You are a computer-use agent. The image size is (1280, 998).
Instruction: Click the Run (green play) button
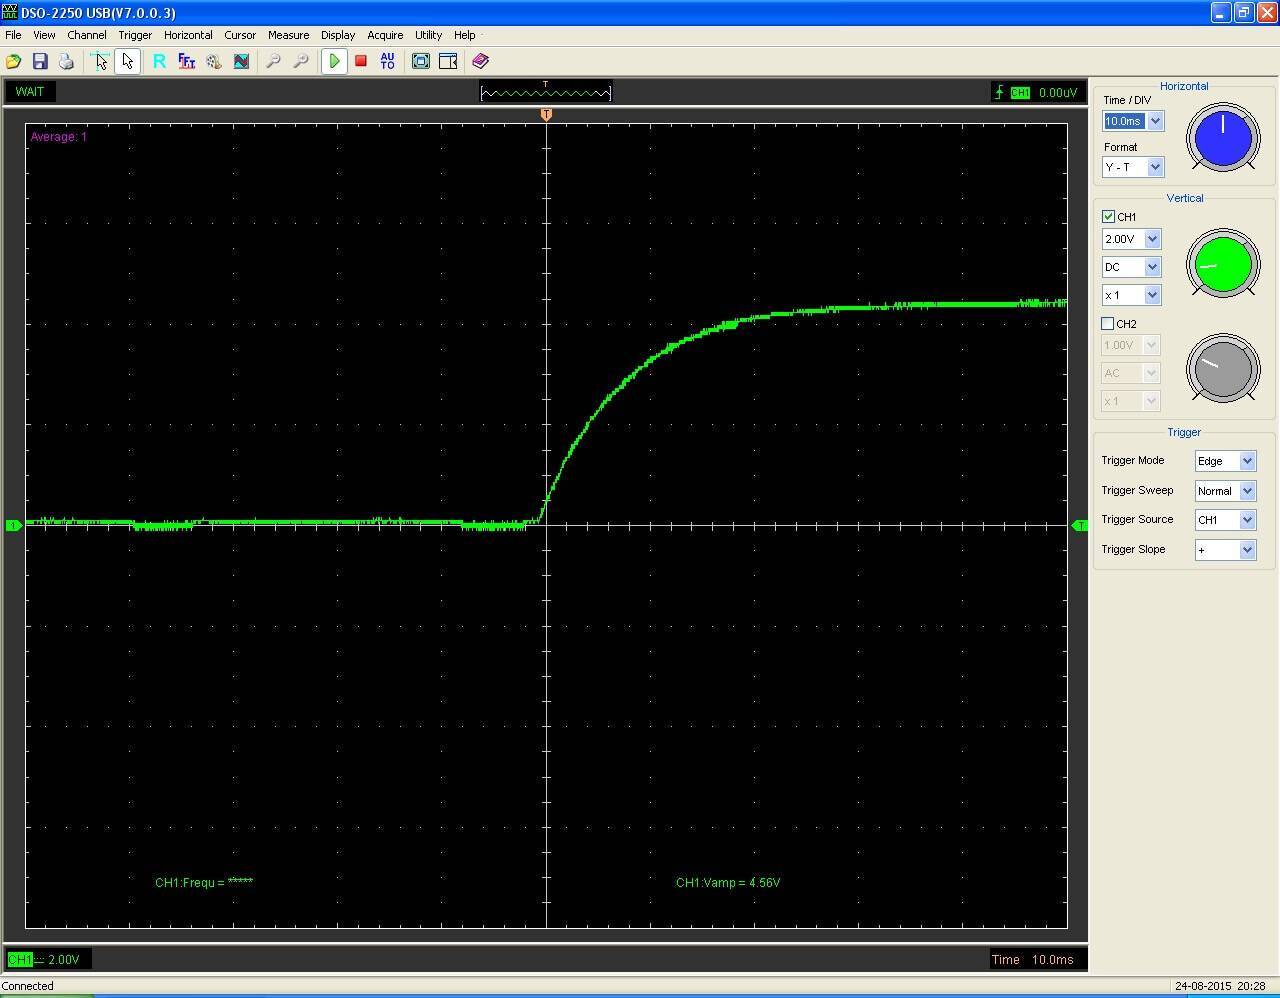[334, 61]
